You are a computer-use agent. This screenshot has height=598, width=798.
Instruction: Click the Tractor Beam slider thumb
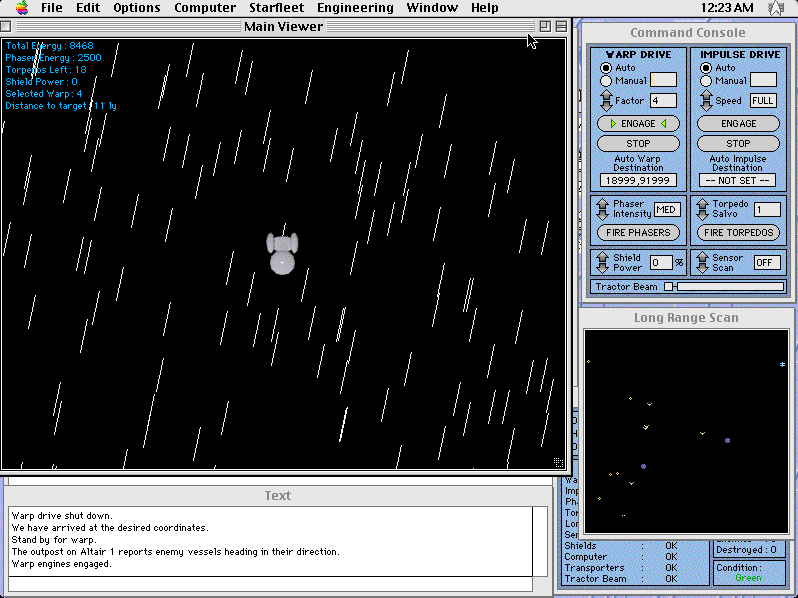click(x=669, y=287)
